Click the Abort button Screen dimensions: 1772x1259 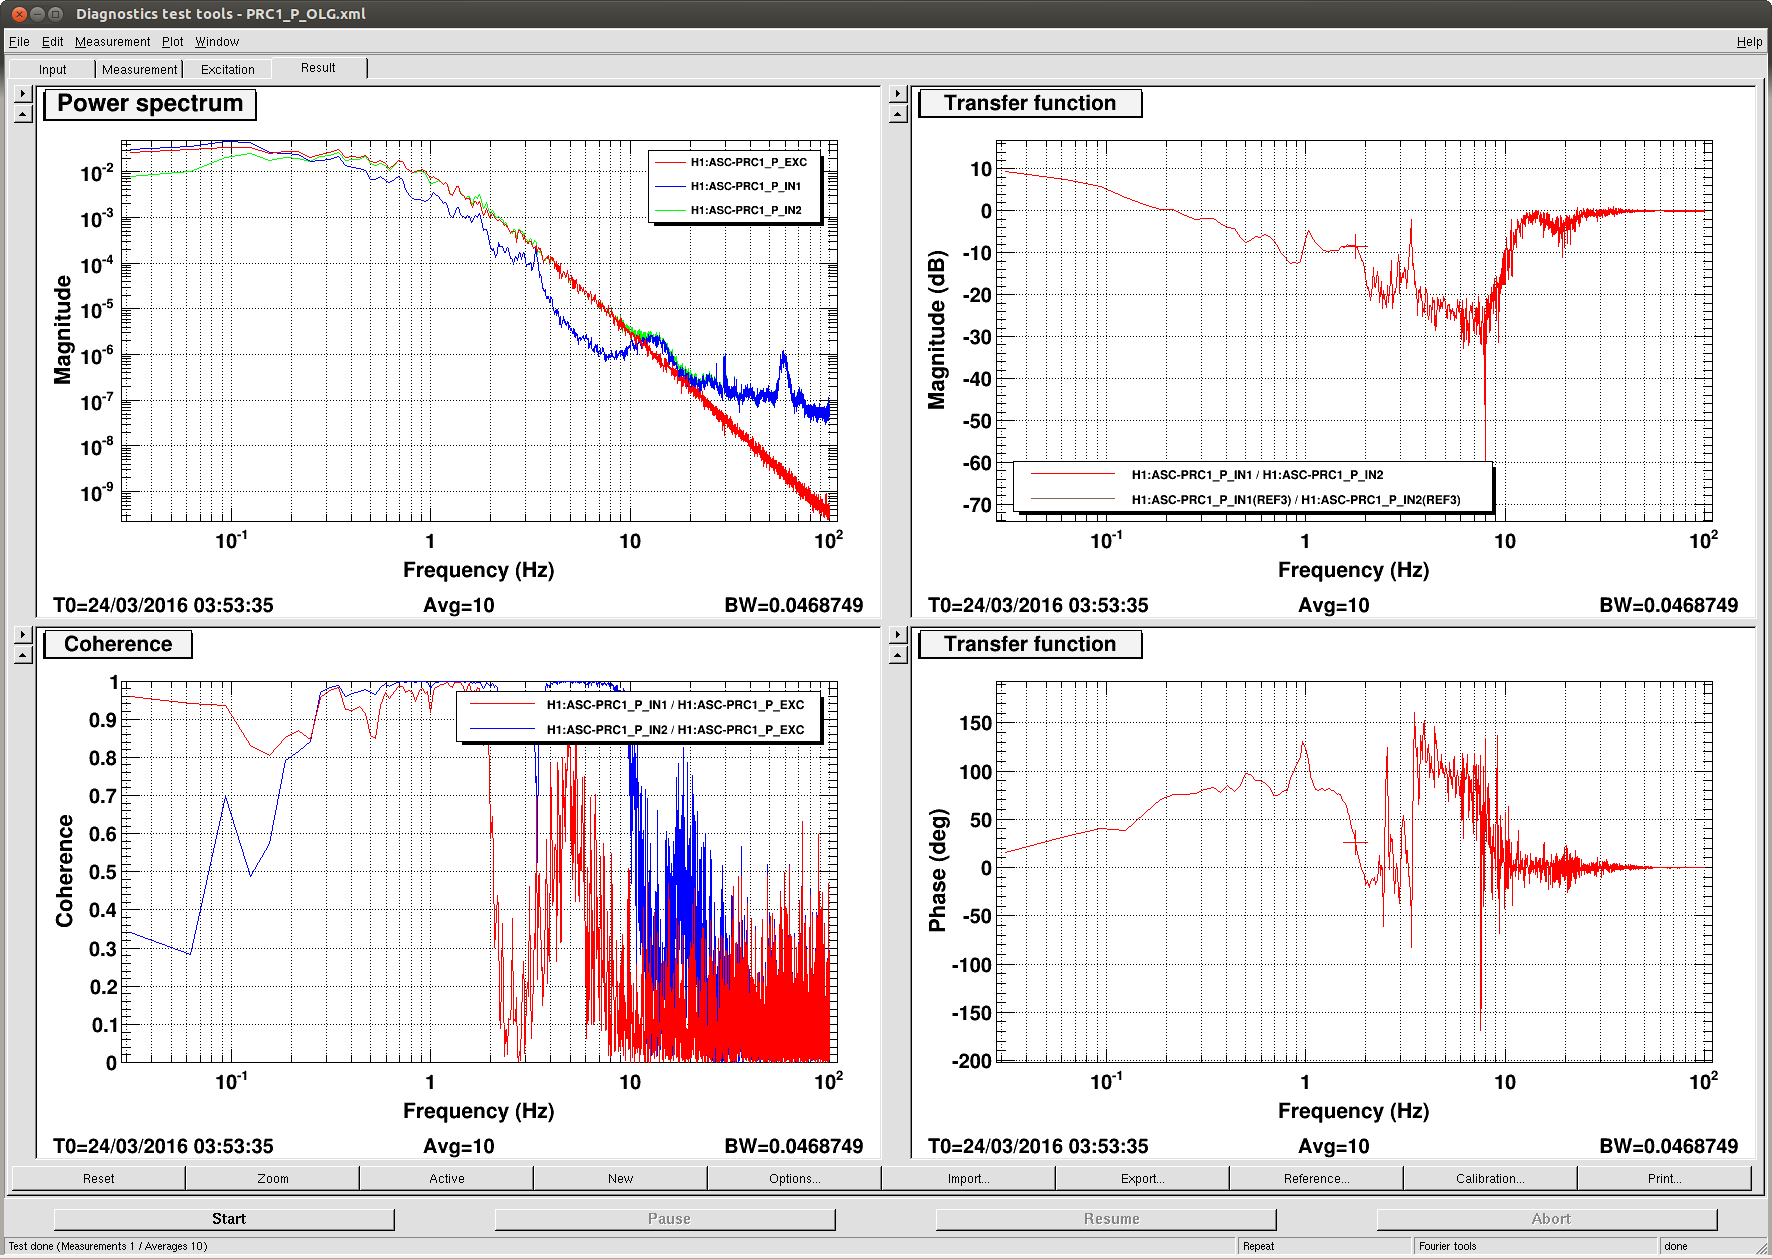[1547, 1219]
